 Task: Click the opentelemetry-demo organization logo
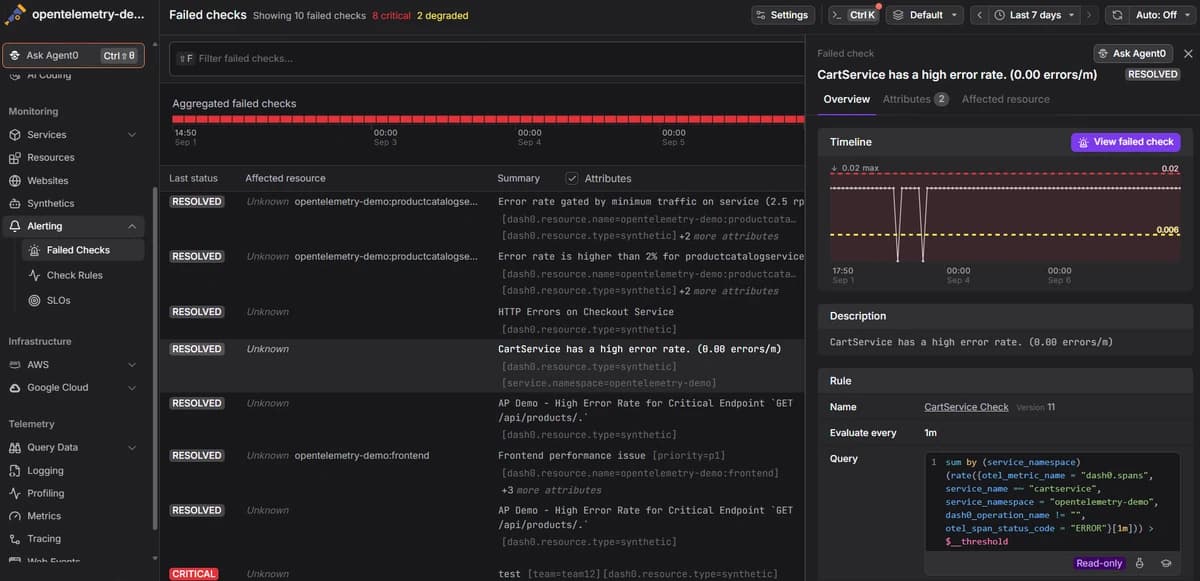pos(15,15)
